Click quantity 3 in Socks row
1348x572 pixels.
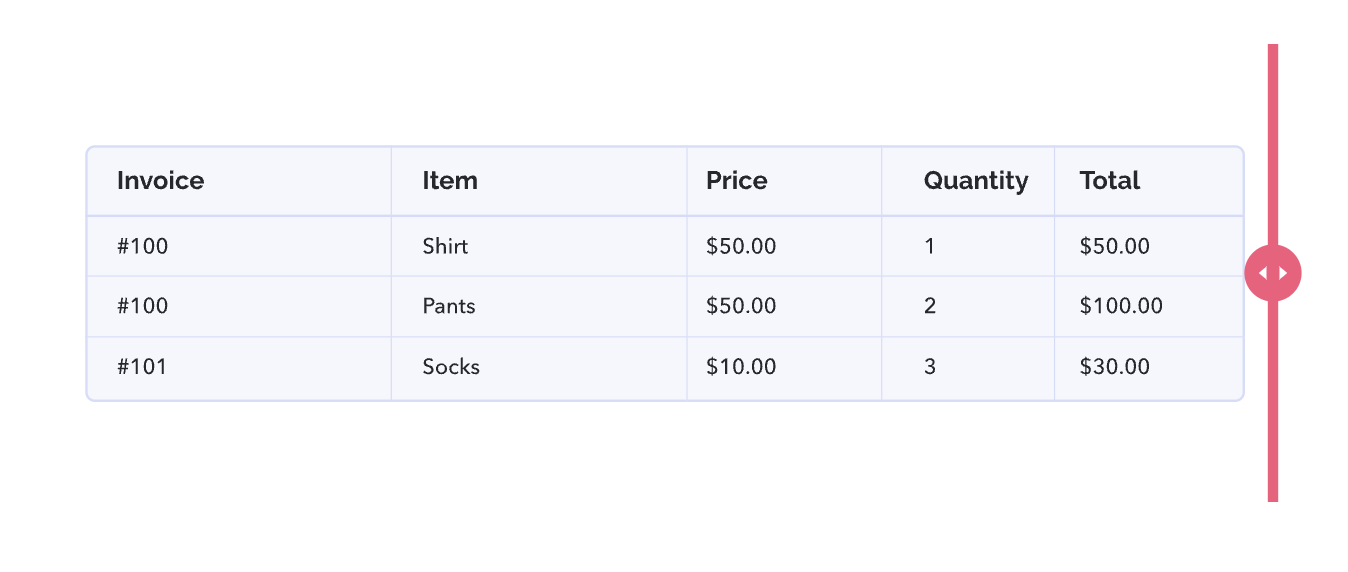click(x=968, y=367)
